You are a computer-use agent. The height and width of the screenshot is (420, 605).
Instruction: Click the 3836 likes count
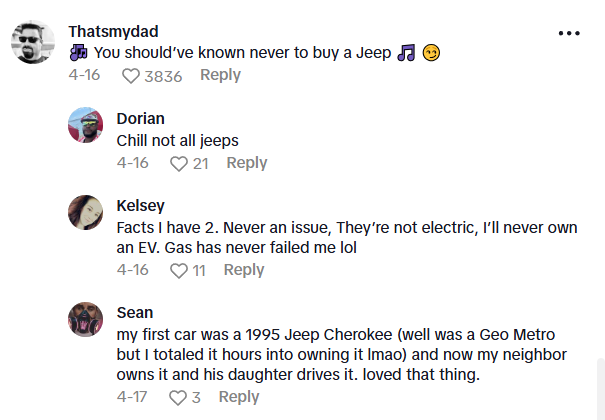(165, 76)
